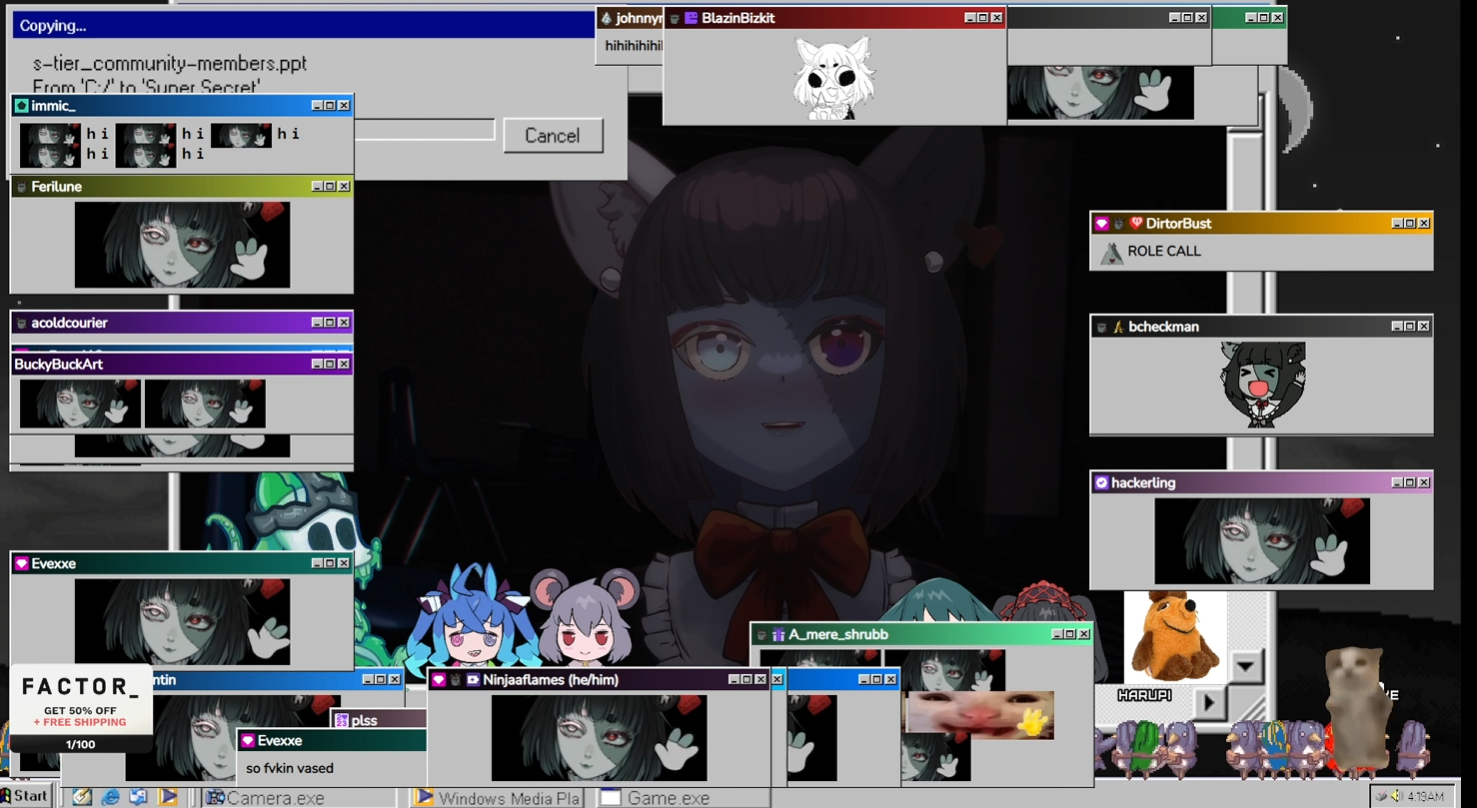Click the waving emote in Ninjaaflames window
The height and width of the screenshot is (808, 1477).
(x=599, y=738)
